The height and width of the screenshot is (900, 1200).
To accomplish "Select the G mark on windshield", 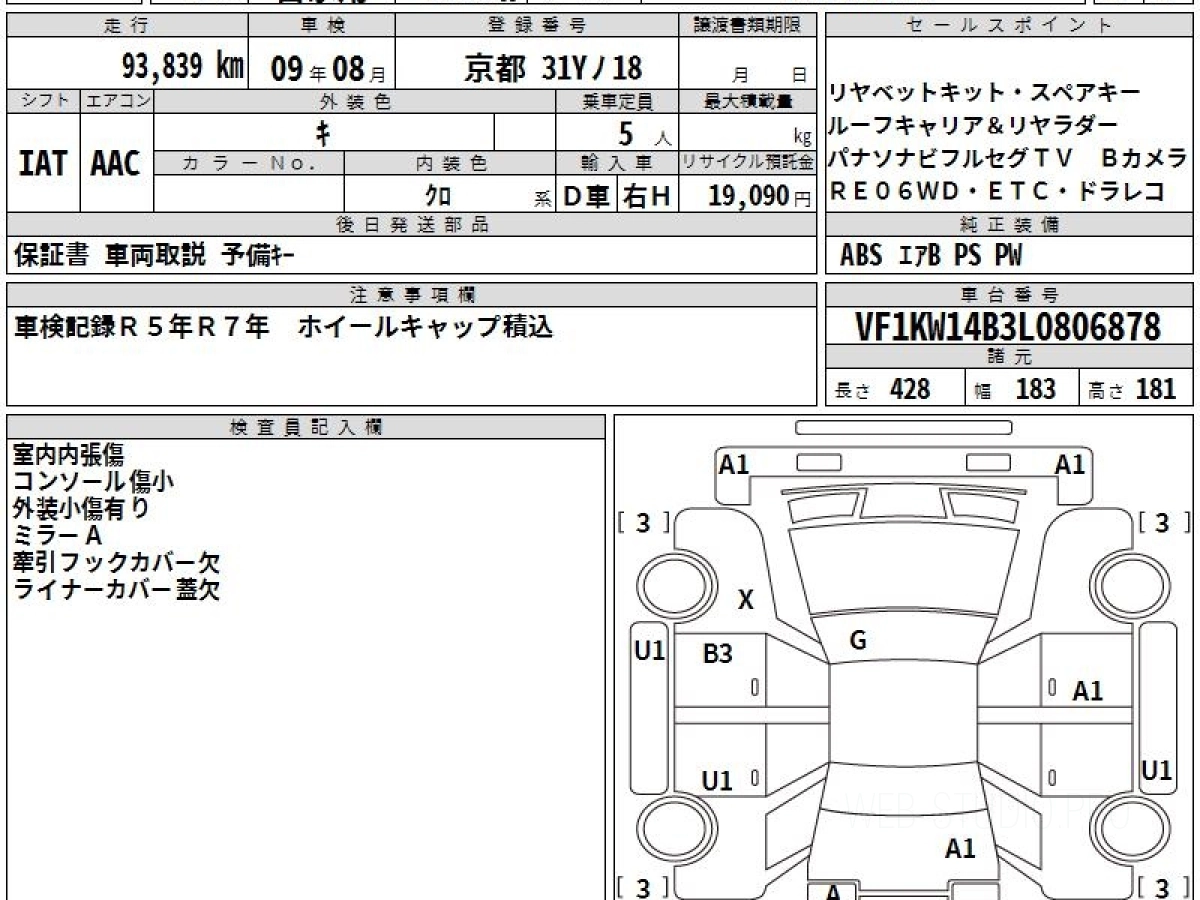I will [x=858, y=641].
